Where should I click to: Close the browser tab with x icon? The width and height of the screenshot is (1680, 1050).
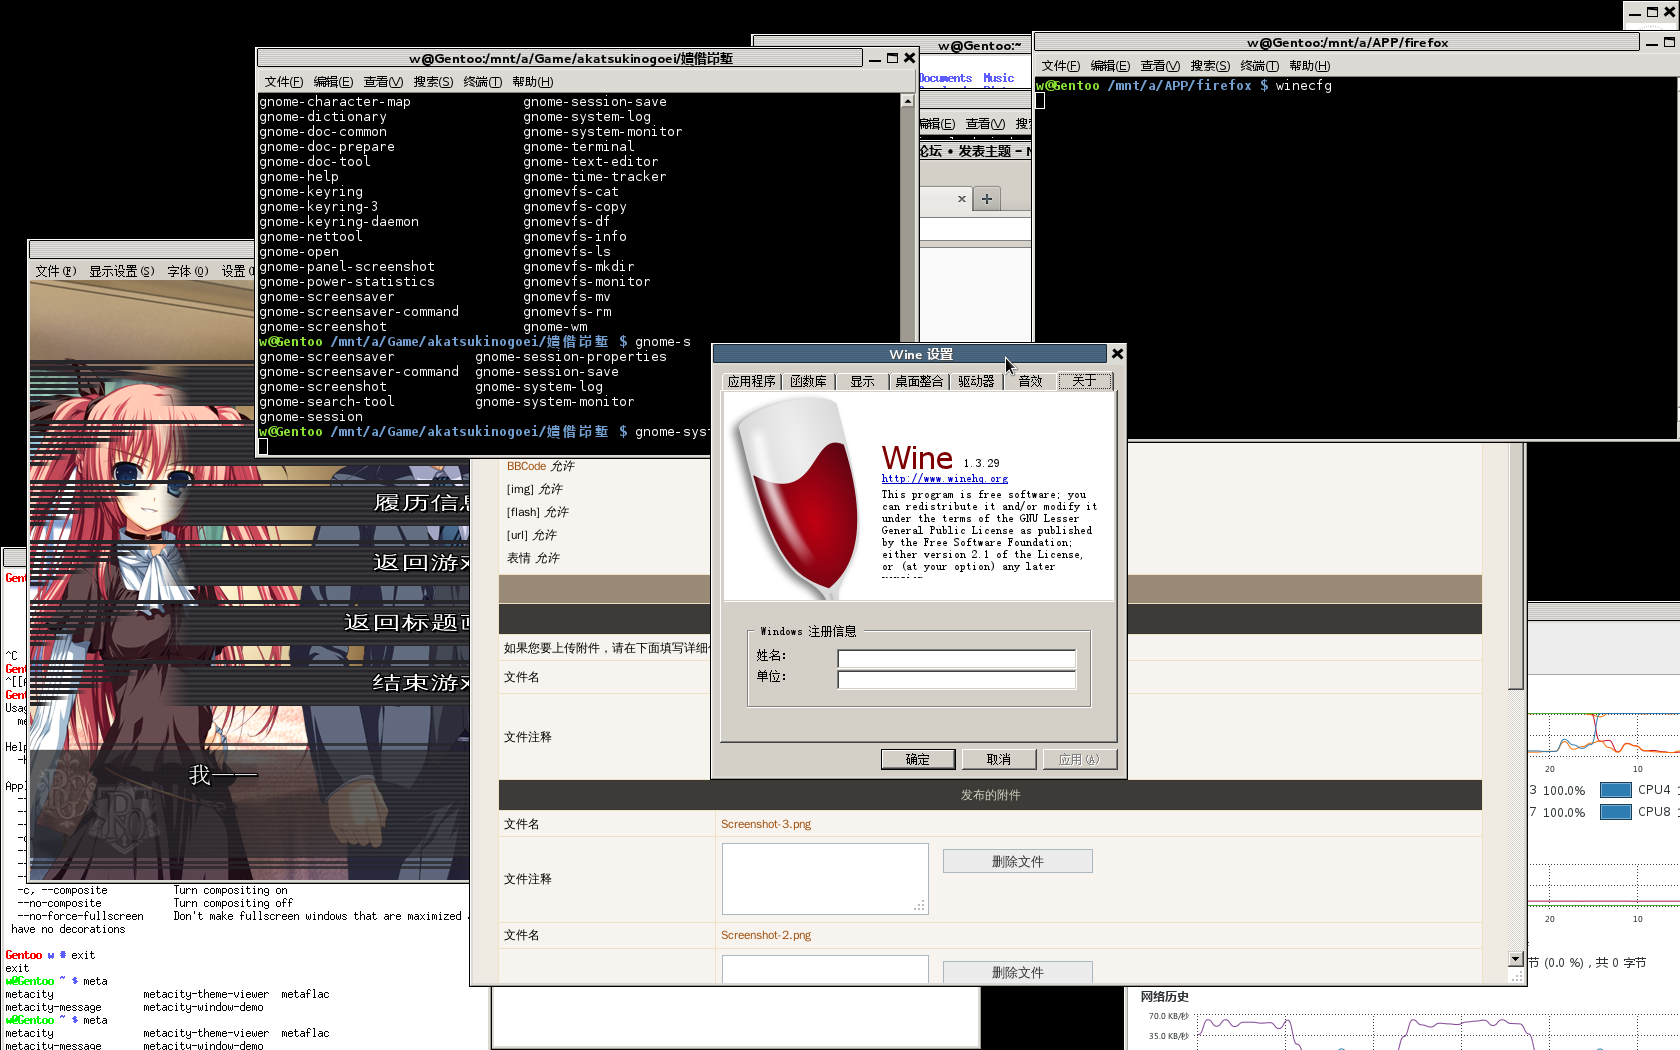(x=962, y=199)
